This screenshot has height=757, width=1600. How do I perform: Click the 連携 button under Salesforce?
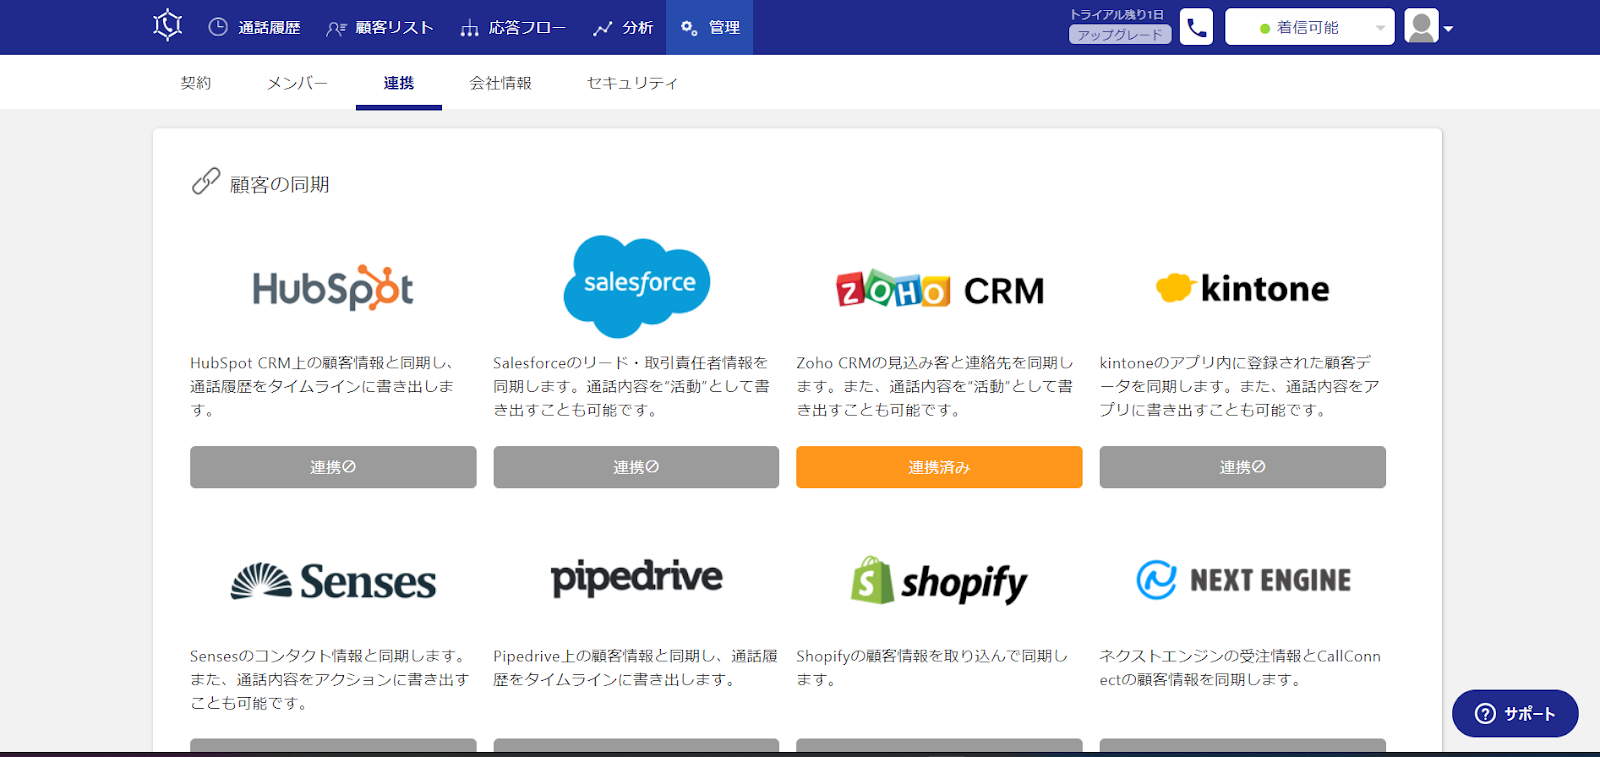(x=636, y=467)
